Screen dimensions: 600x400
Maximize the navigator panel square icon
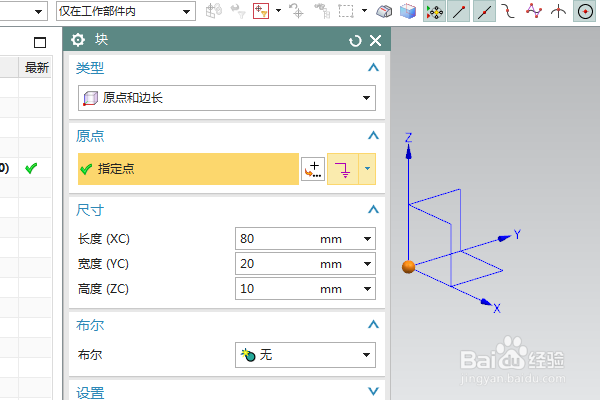40,42
